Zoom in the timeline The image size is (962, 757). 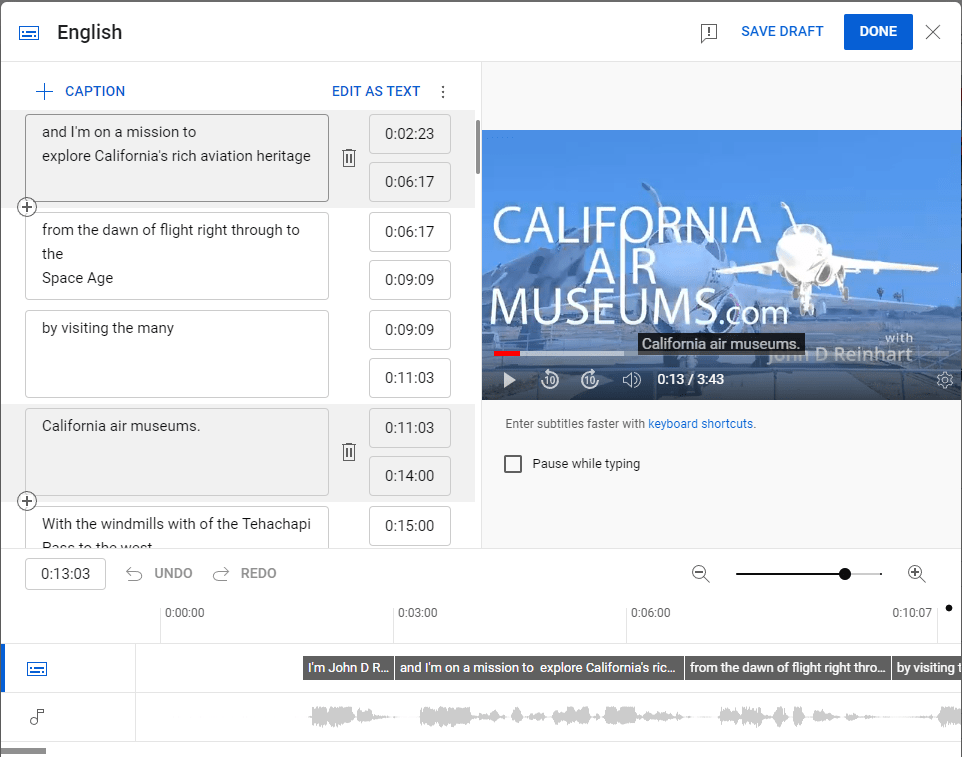point(916,574)
